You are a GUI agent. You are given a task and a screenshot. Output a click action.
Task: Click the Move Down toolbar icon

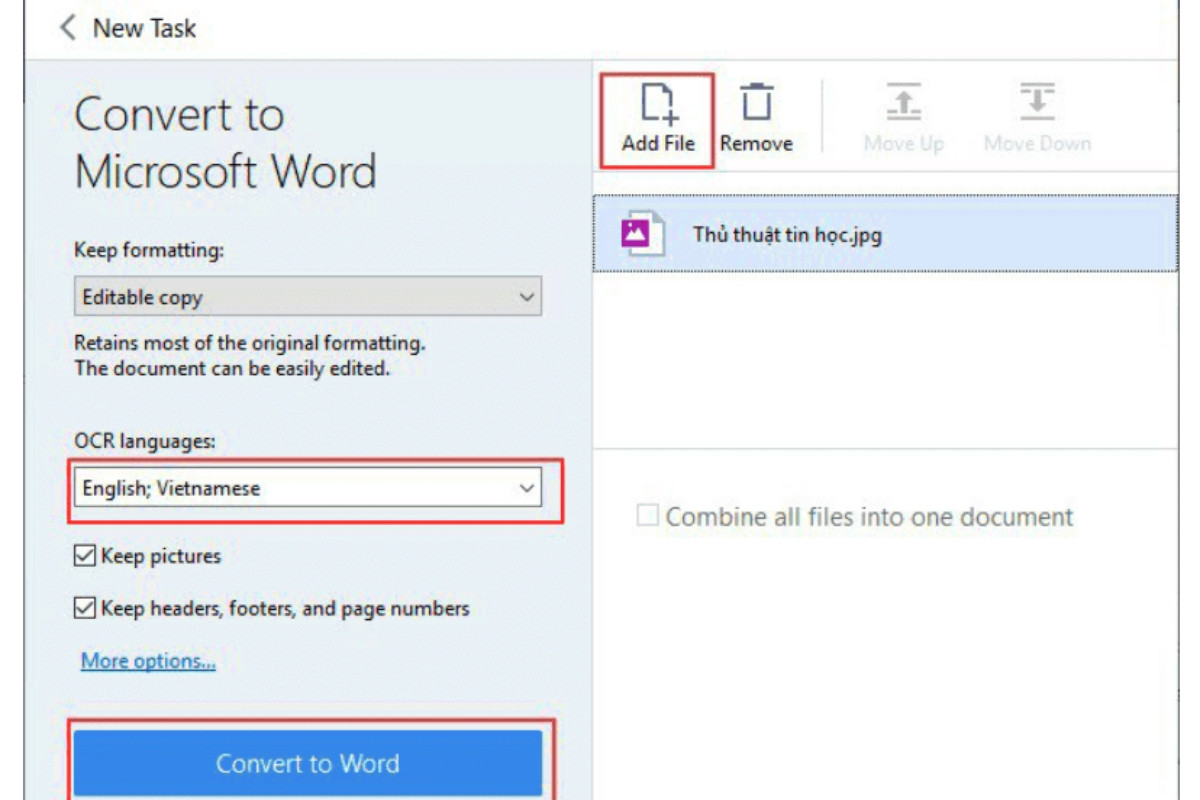1037,104
